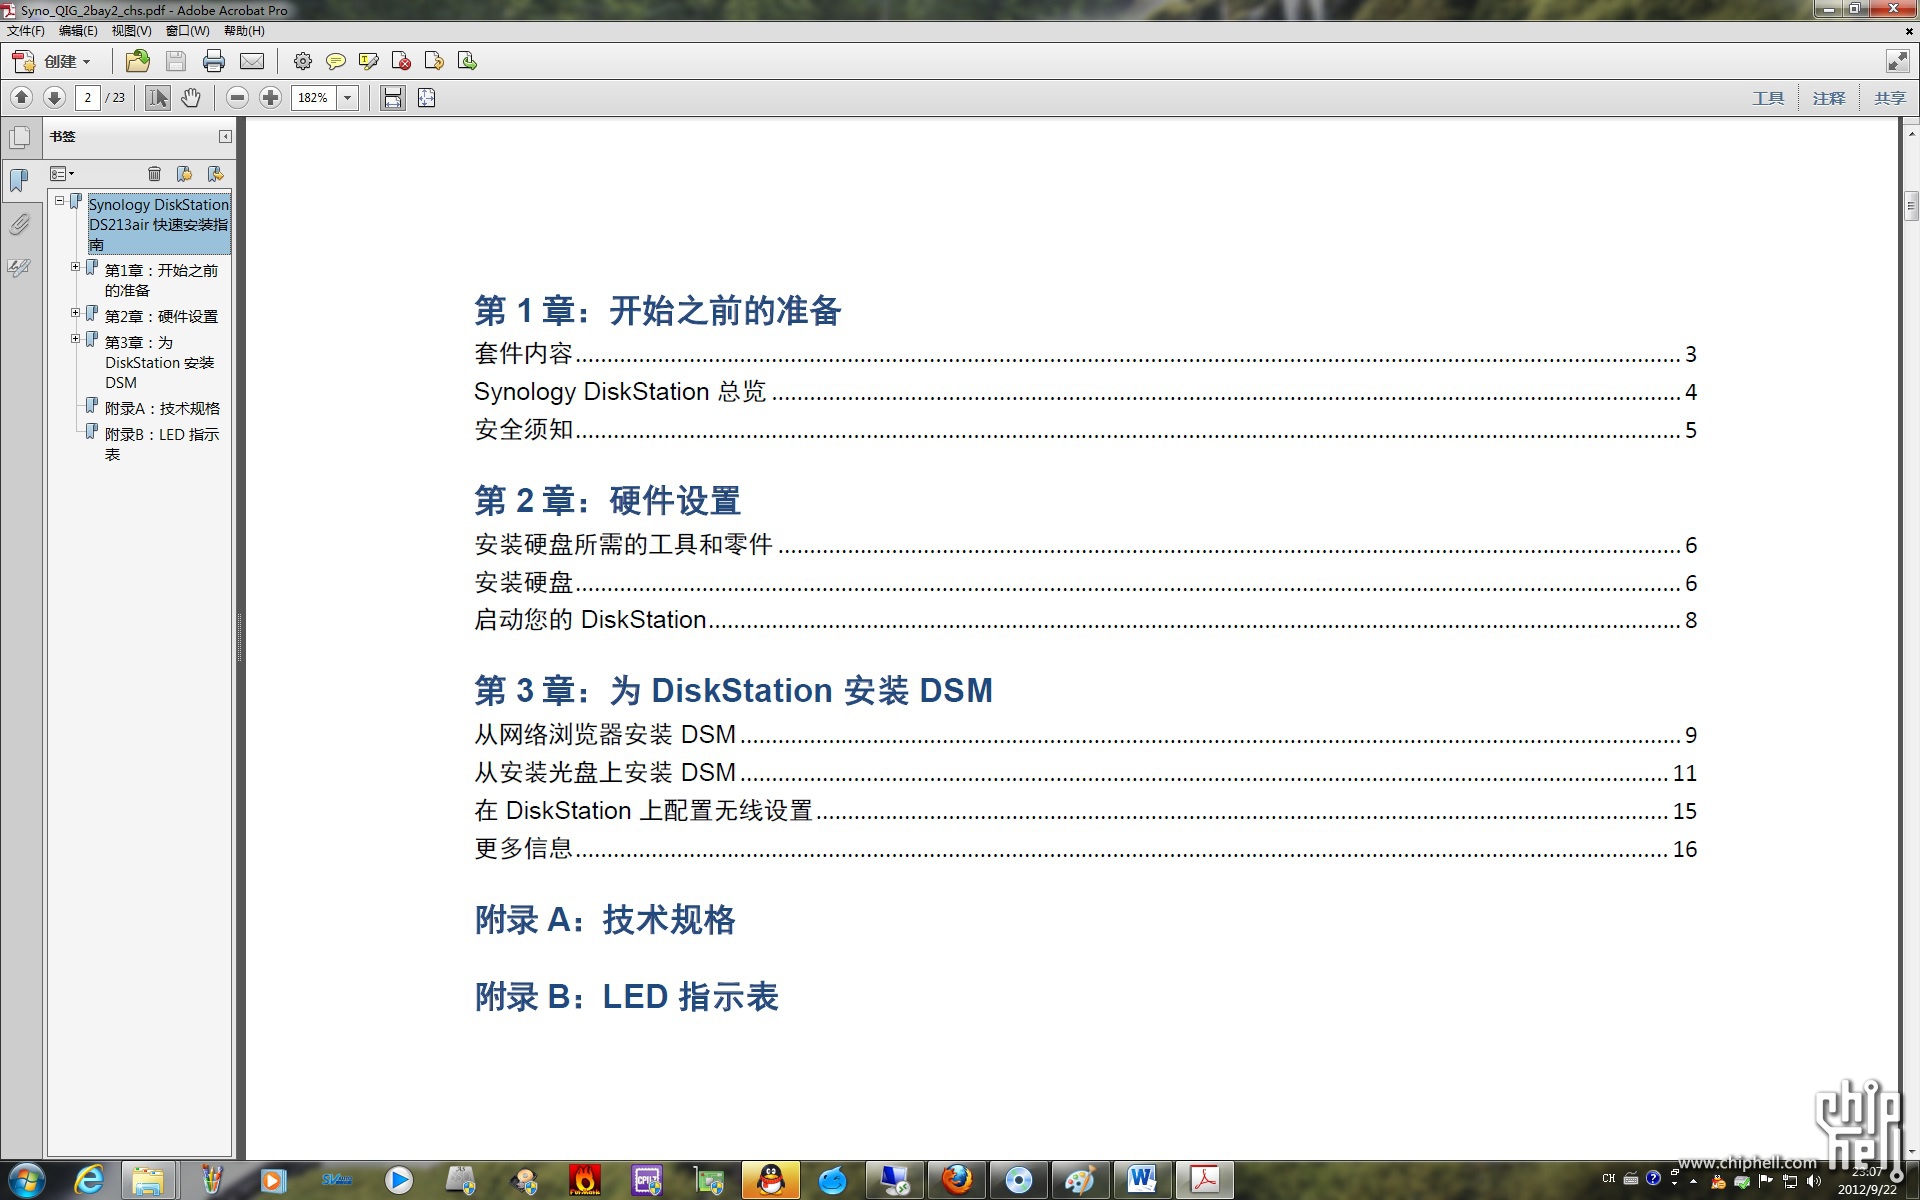Viewport: 1920px width, 1200px height.
Task: Open Microsoft Word taskbar icon
Action: (1142, 1180)
